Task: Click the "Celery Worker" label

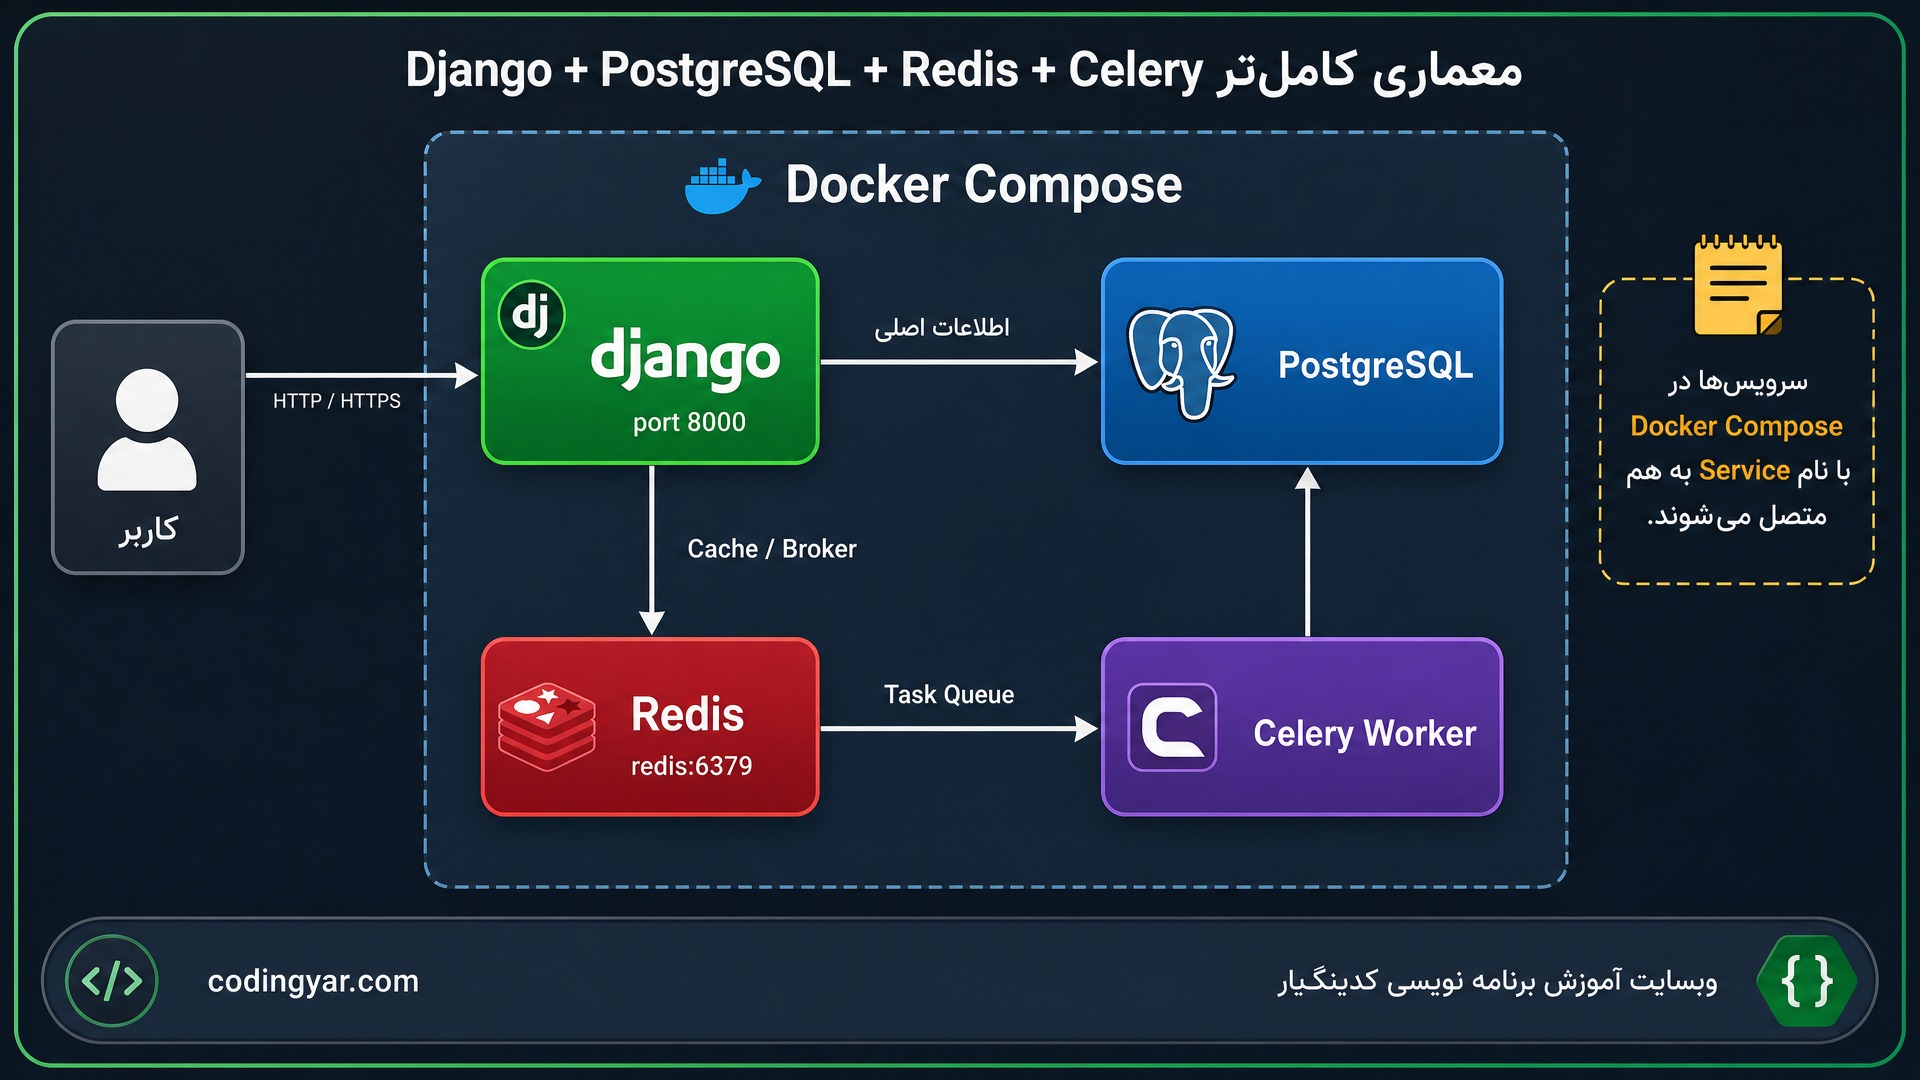Action: point(1365,733)
